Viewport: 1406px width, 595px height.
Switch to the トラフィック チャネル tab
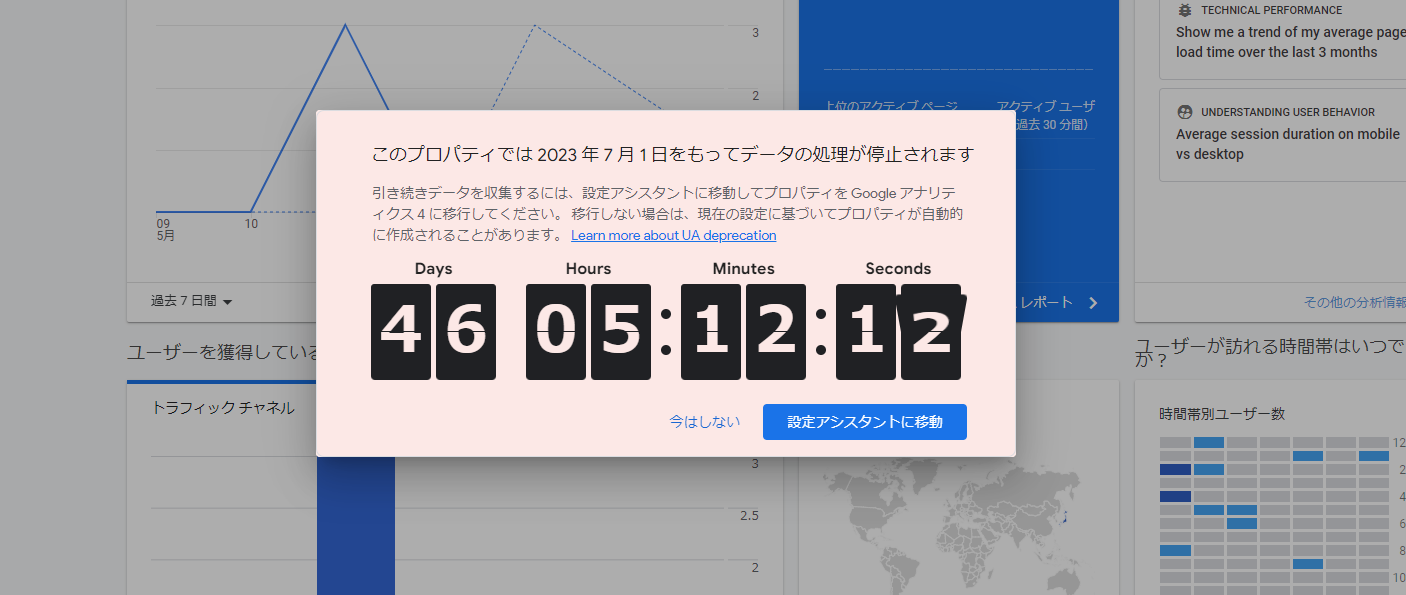point(223,408)
